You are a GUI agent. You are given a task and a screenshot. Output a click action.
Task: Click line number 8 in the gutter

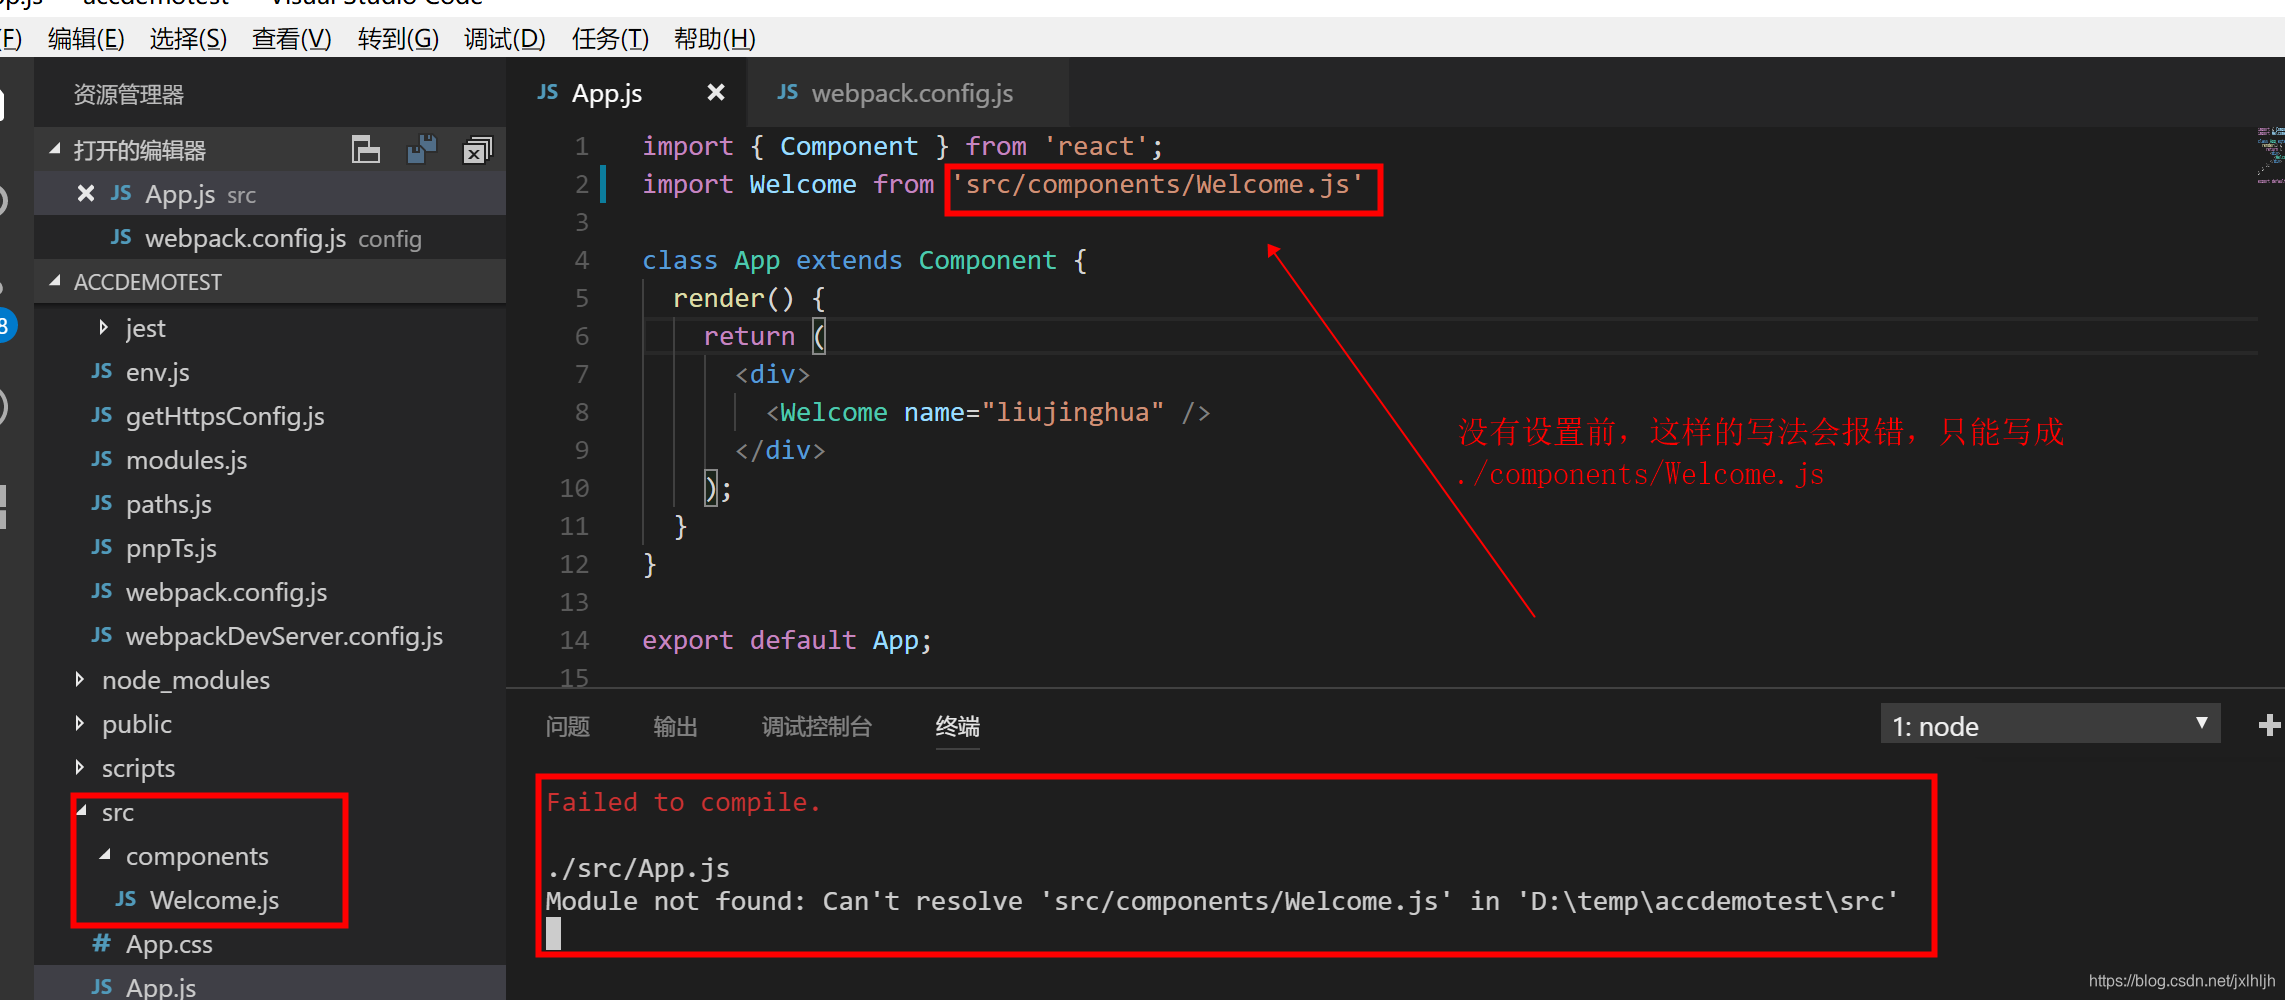click(x=581, y=412)
